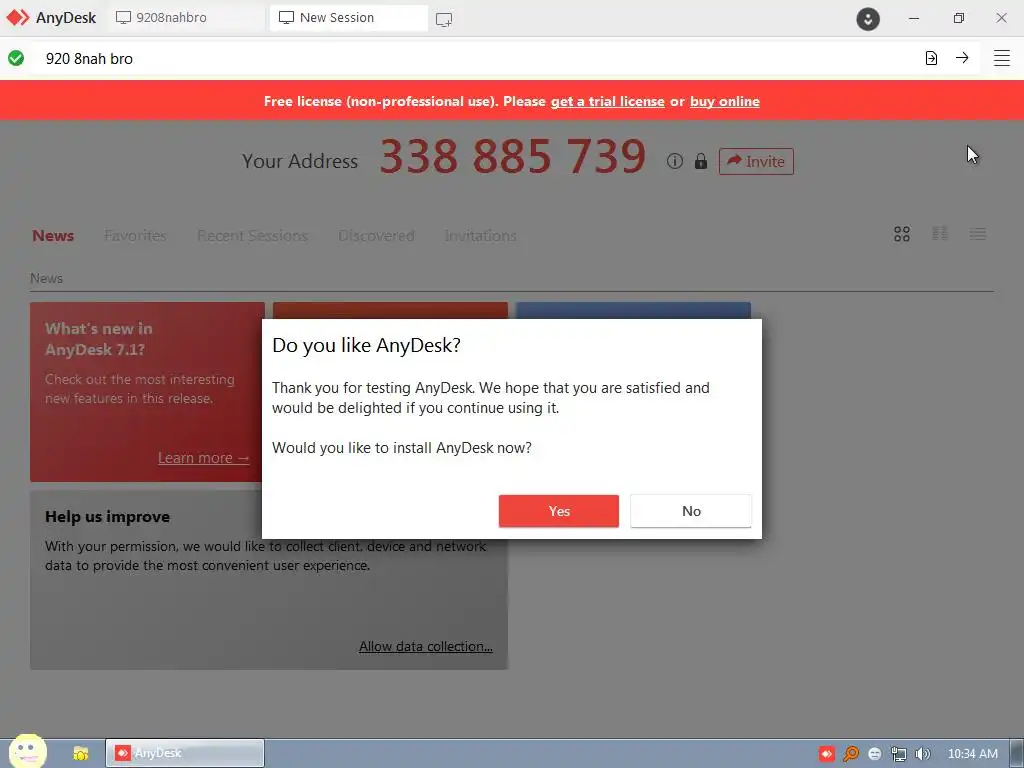
Task: Click the 'Help us improve' card heading
Action: tap(107, 517)
